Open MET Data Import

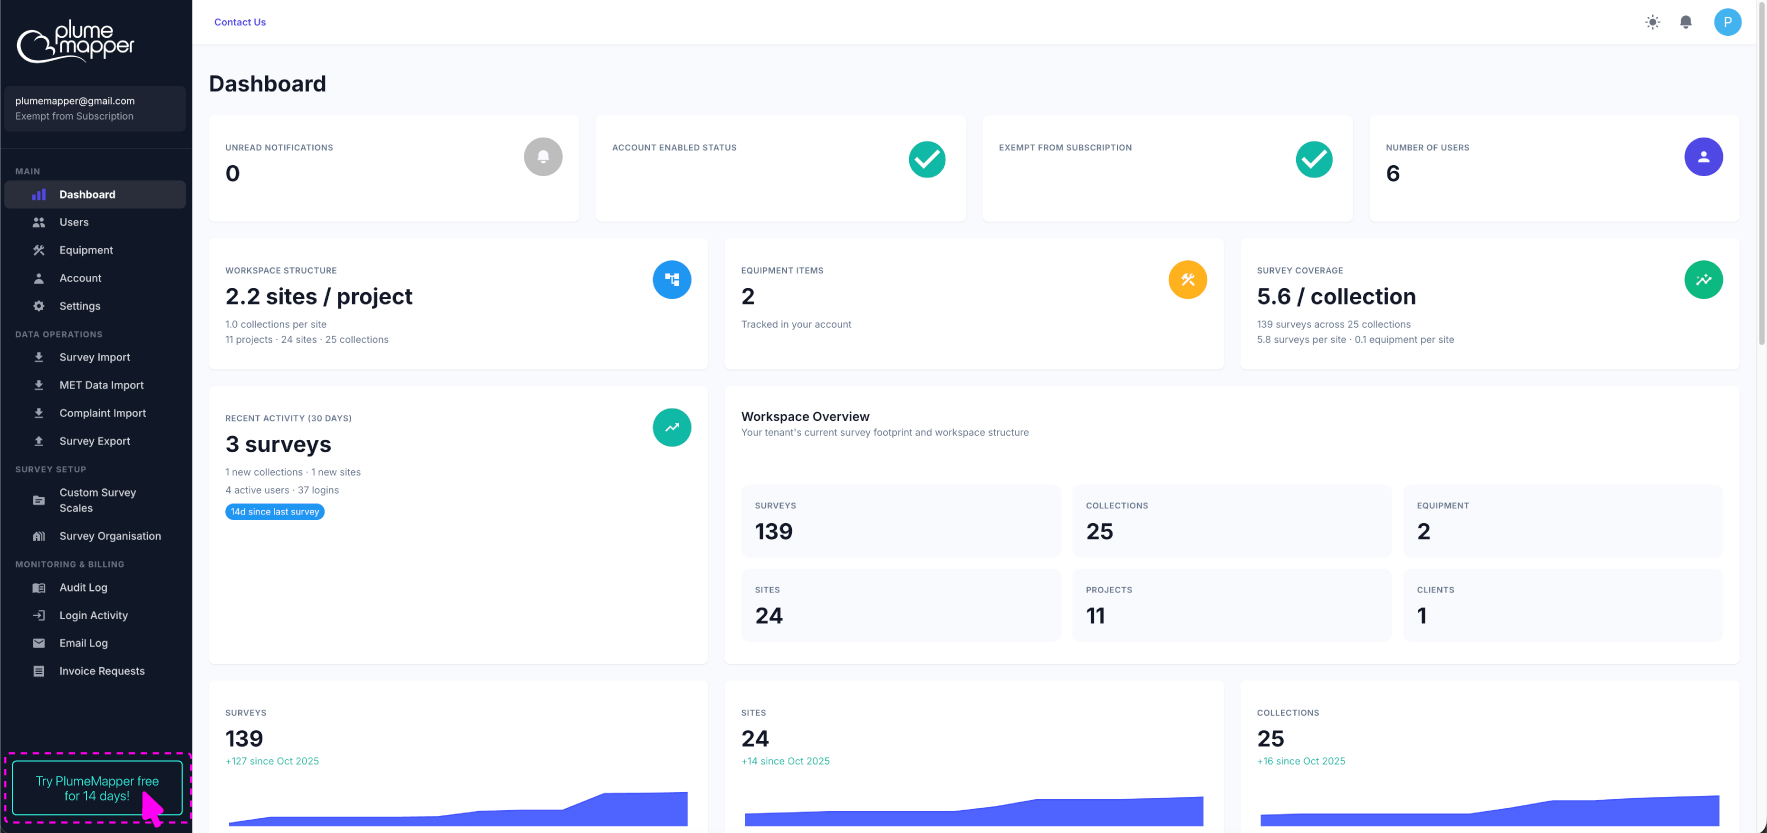click(95, 386)
